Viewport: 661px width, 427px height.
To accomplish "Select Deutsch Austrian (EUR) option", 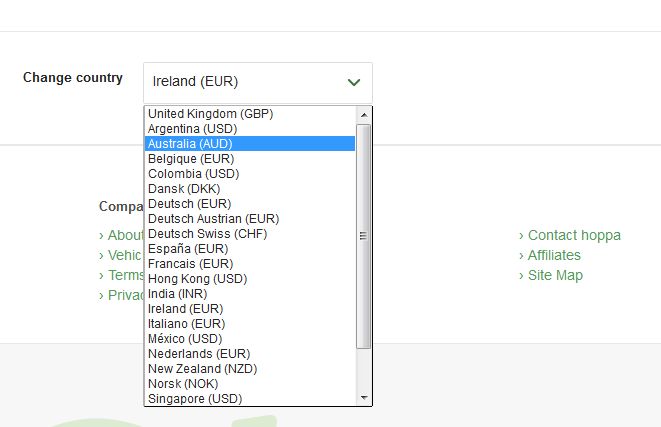I will coord(250,219).
